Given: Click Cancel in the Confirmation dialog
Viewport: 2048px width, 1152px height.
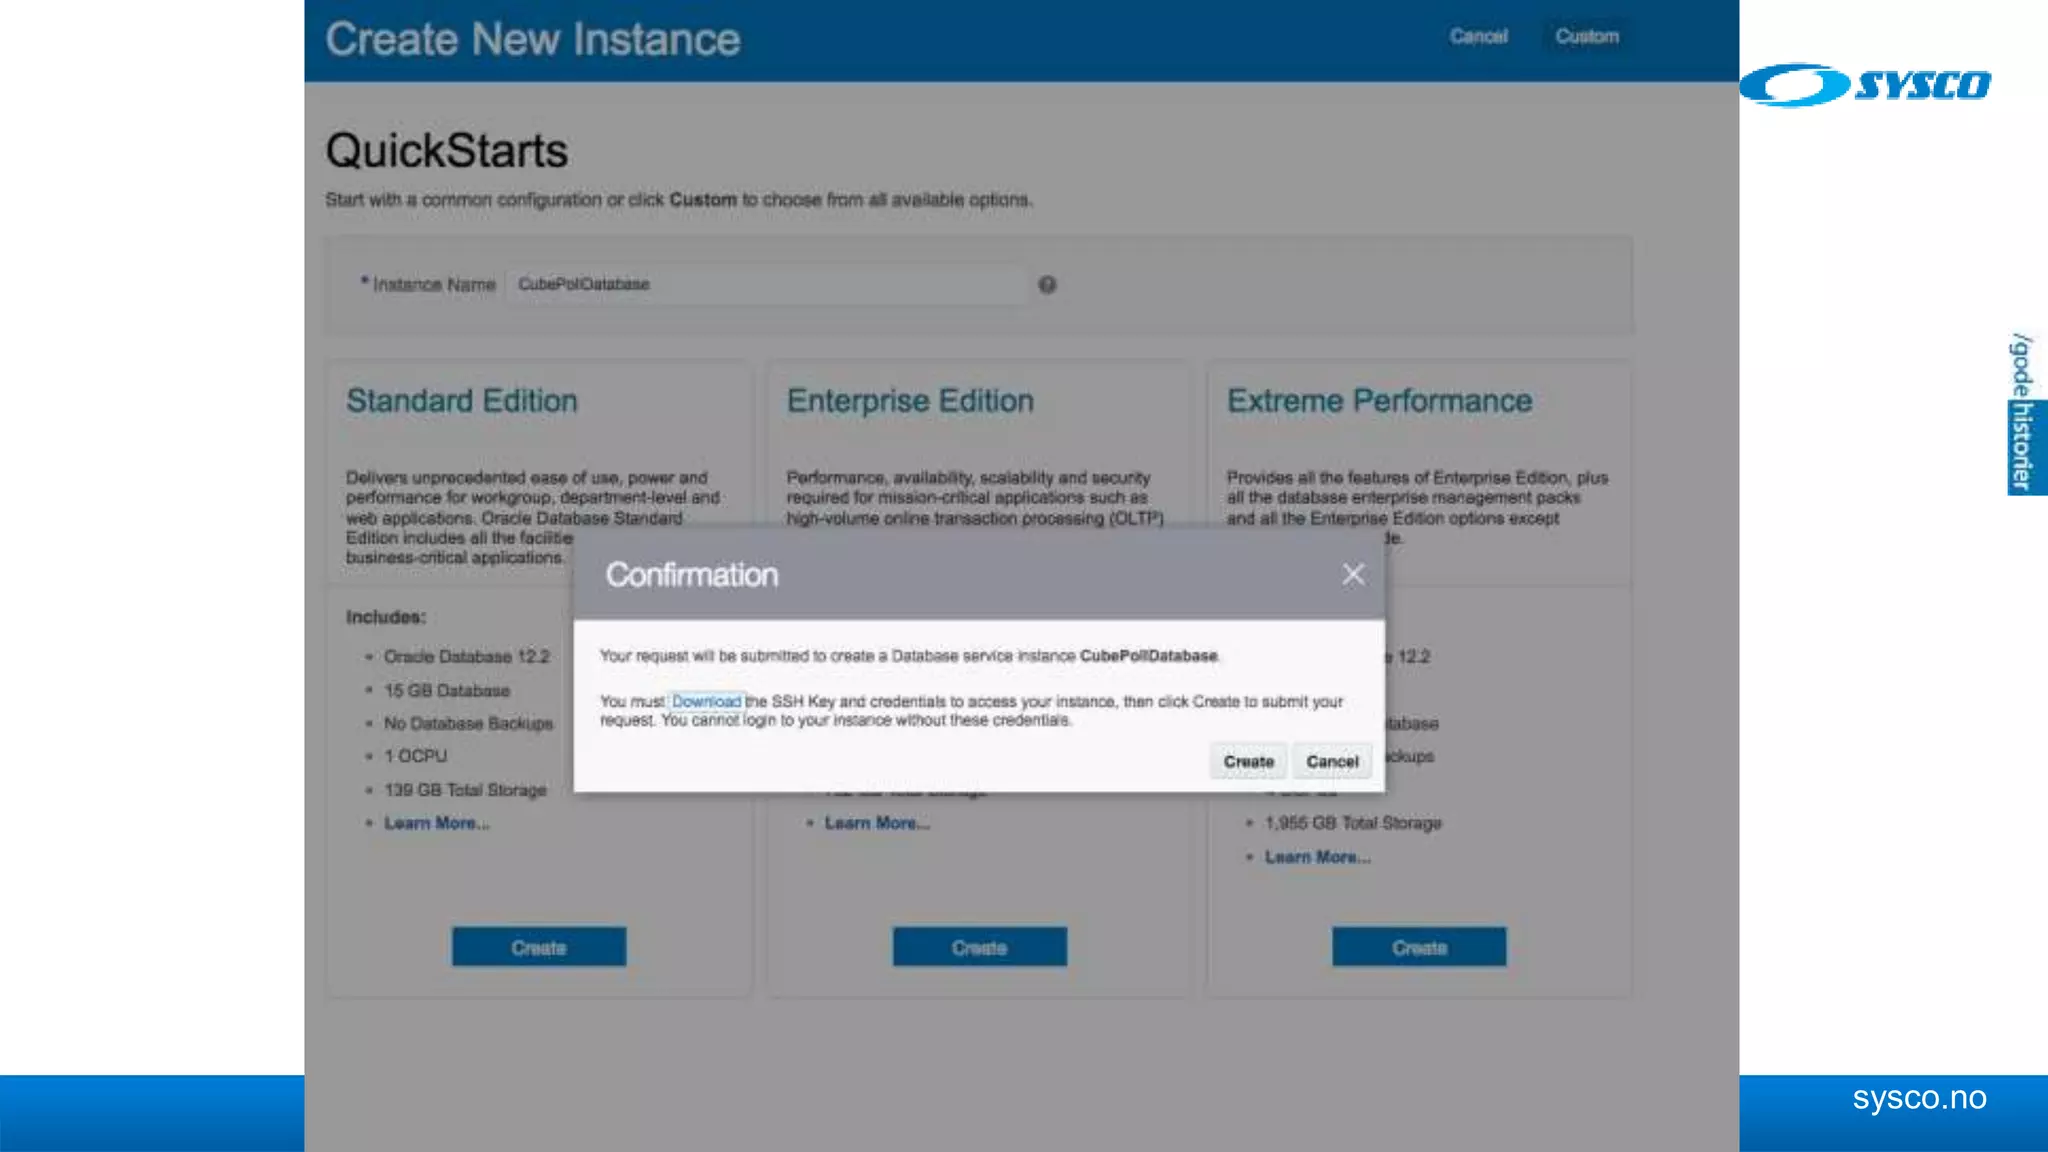Looking at the screenshot, I should tap(1332, 761).
